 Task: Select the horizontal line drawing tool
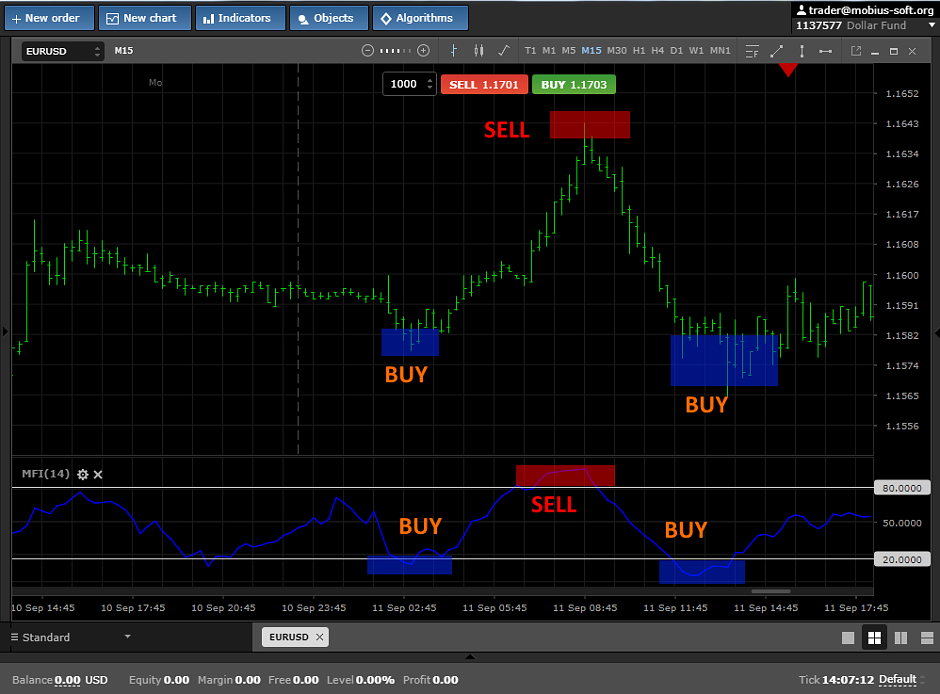click(825, 52)
